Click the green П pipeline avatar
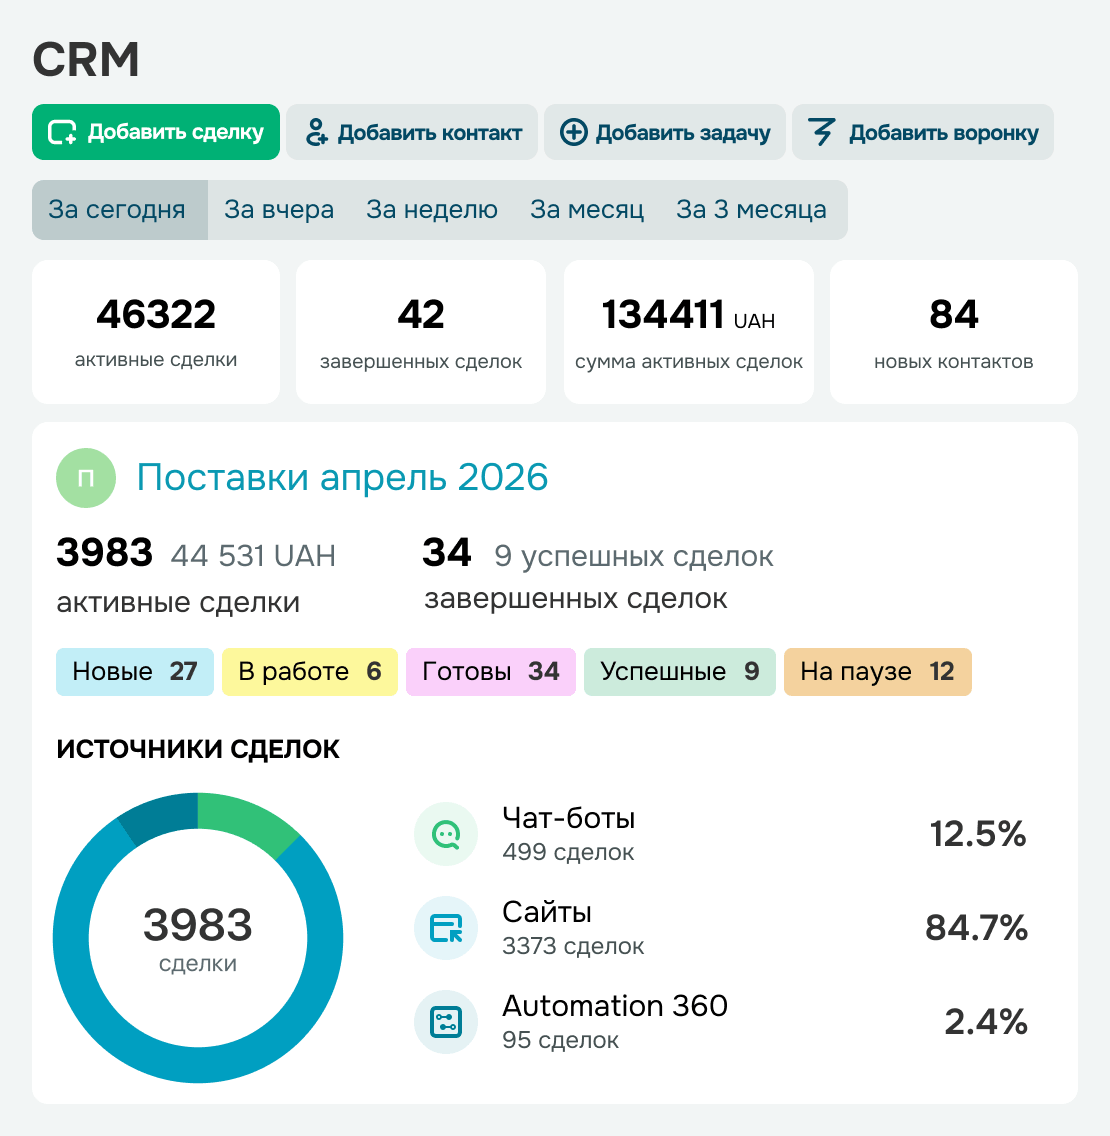The image size is (1110, 1136). click(85, 478)
